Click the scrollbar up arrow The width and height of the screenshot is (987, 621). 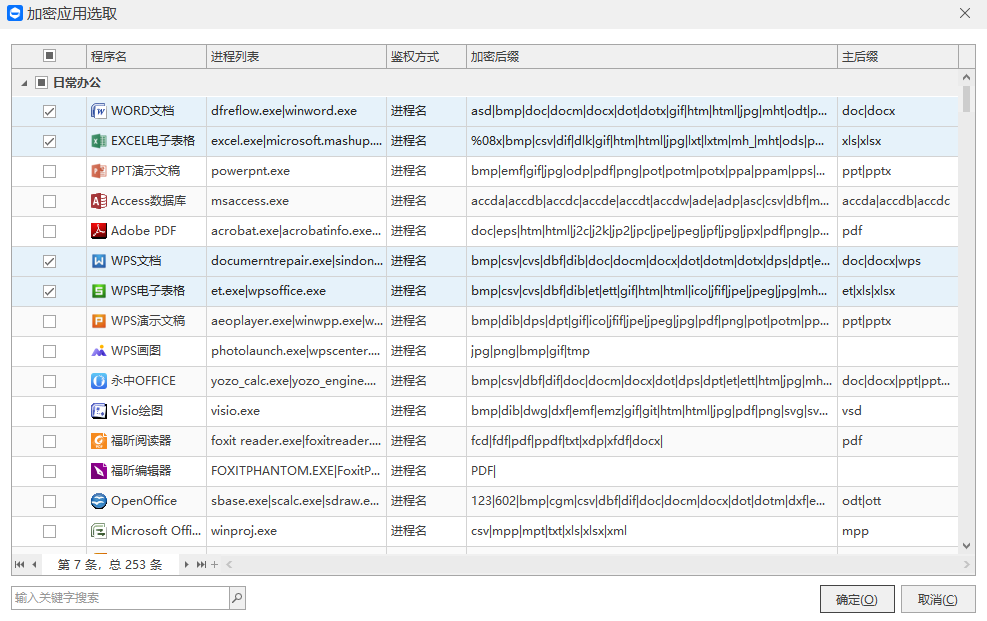pos(966,77)
